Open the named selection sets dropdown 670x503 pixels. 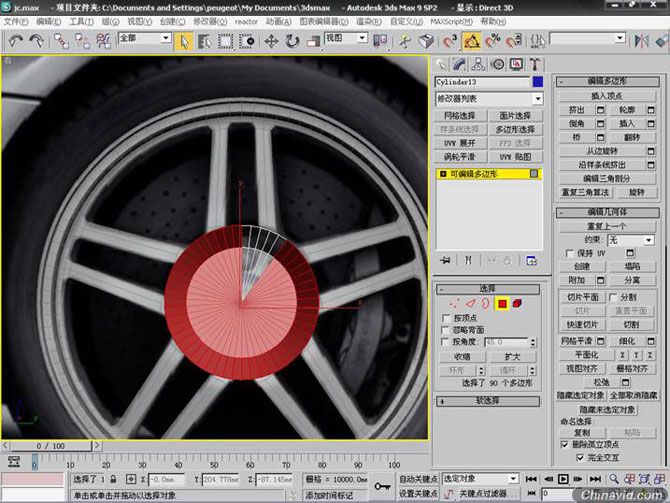pyautogui.click(x=587, y=39)
